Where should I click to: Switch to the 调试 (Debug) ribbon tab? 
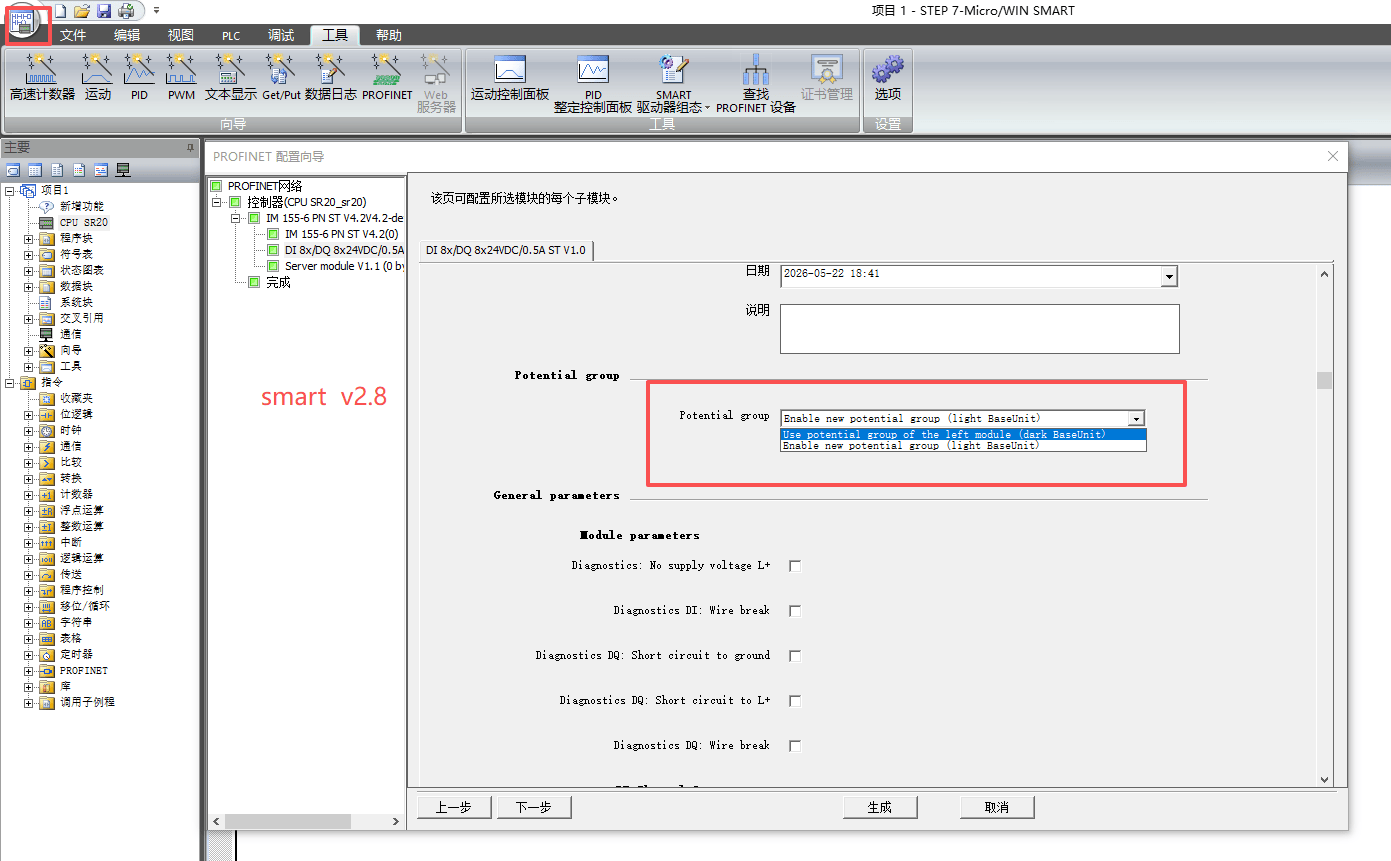281,35
